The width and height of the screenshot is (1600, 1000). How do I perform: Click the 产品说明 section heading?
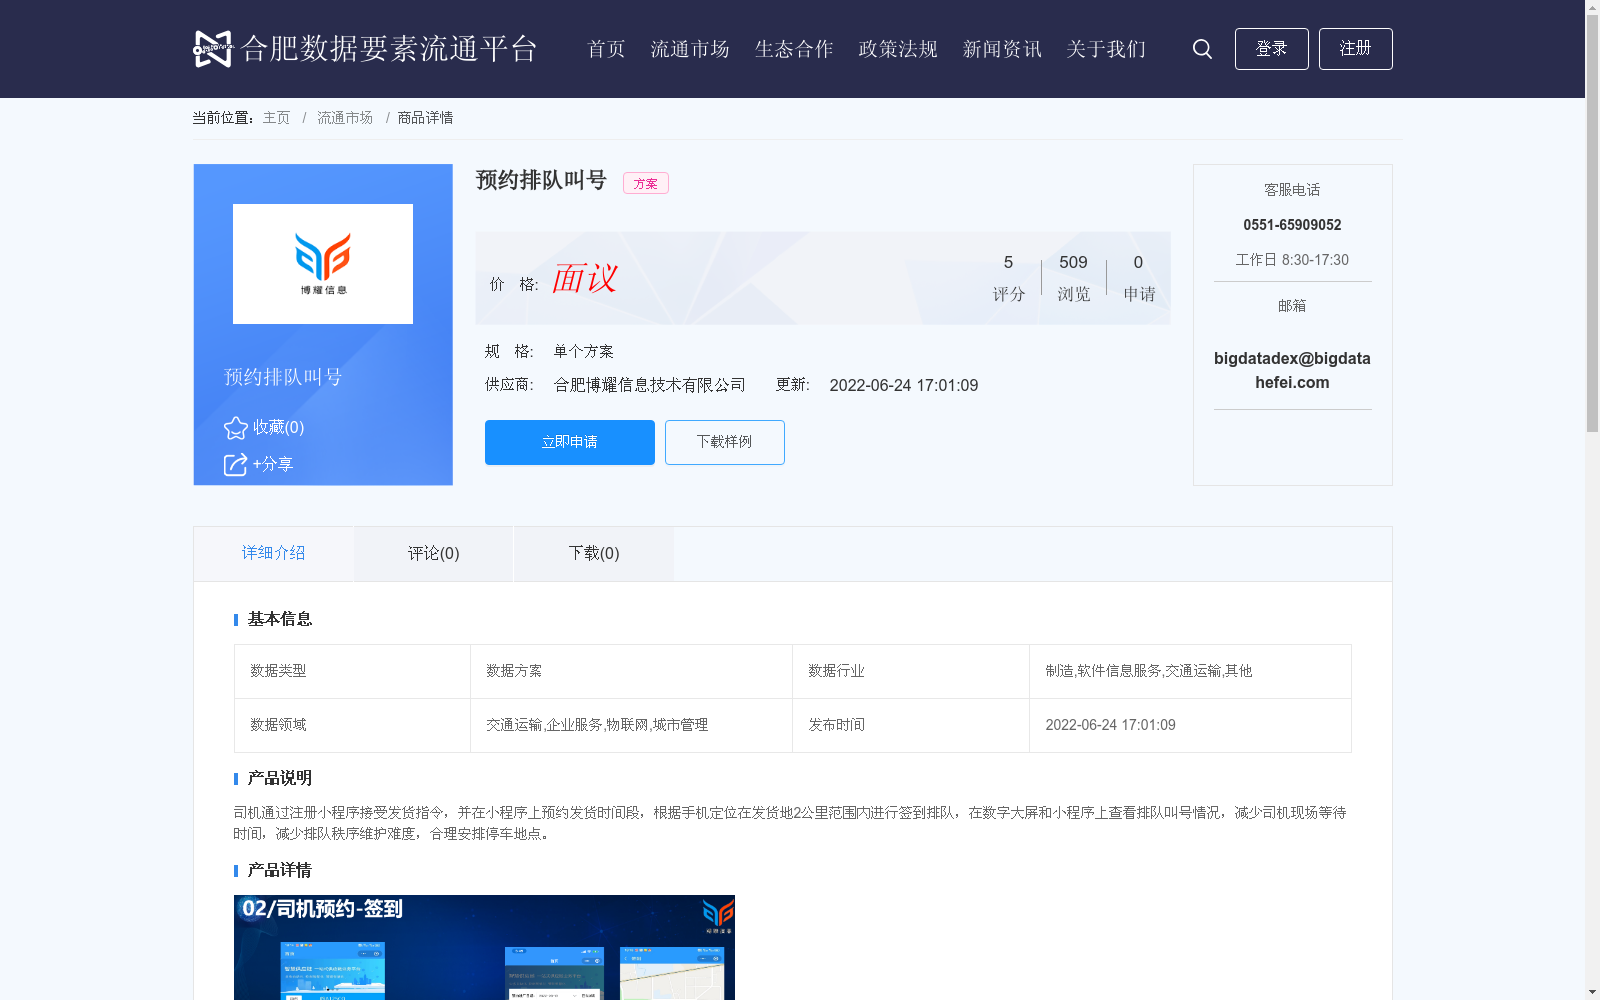pyautogui.click(x=280, y=778)
